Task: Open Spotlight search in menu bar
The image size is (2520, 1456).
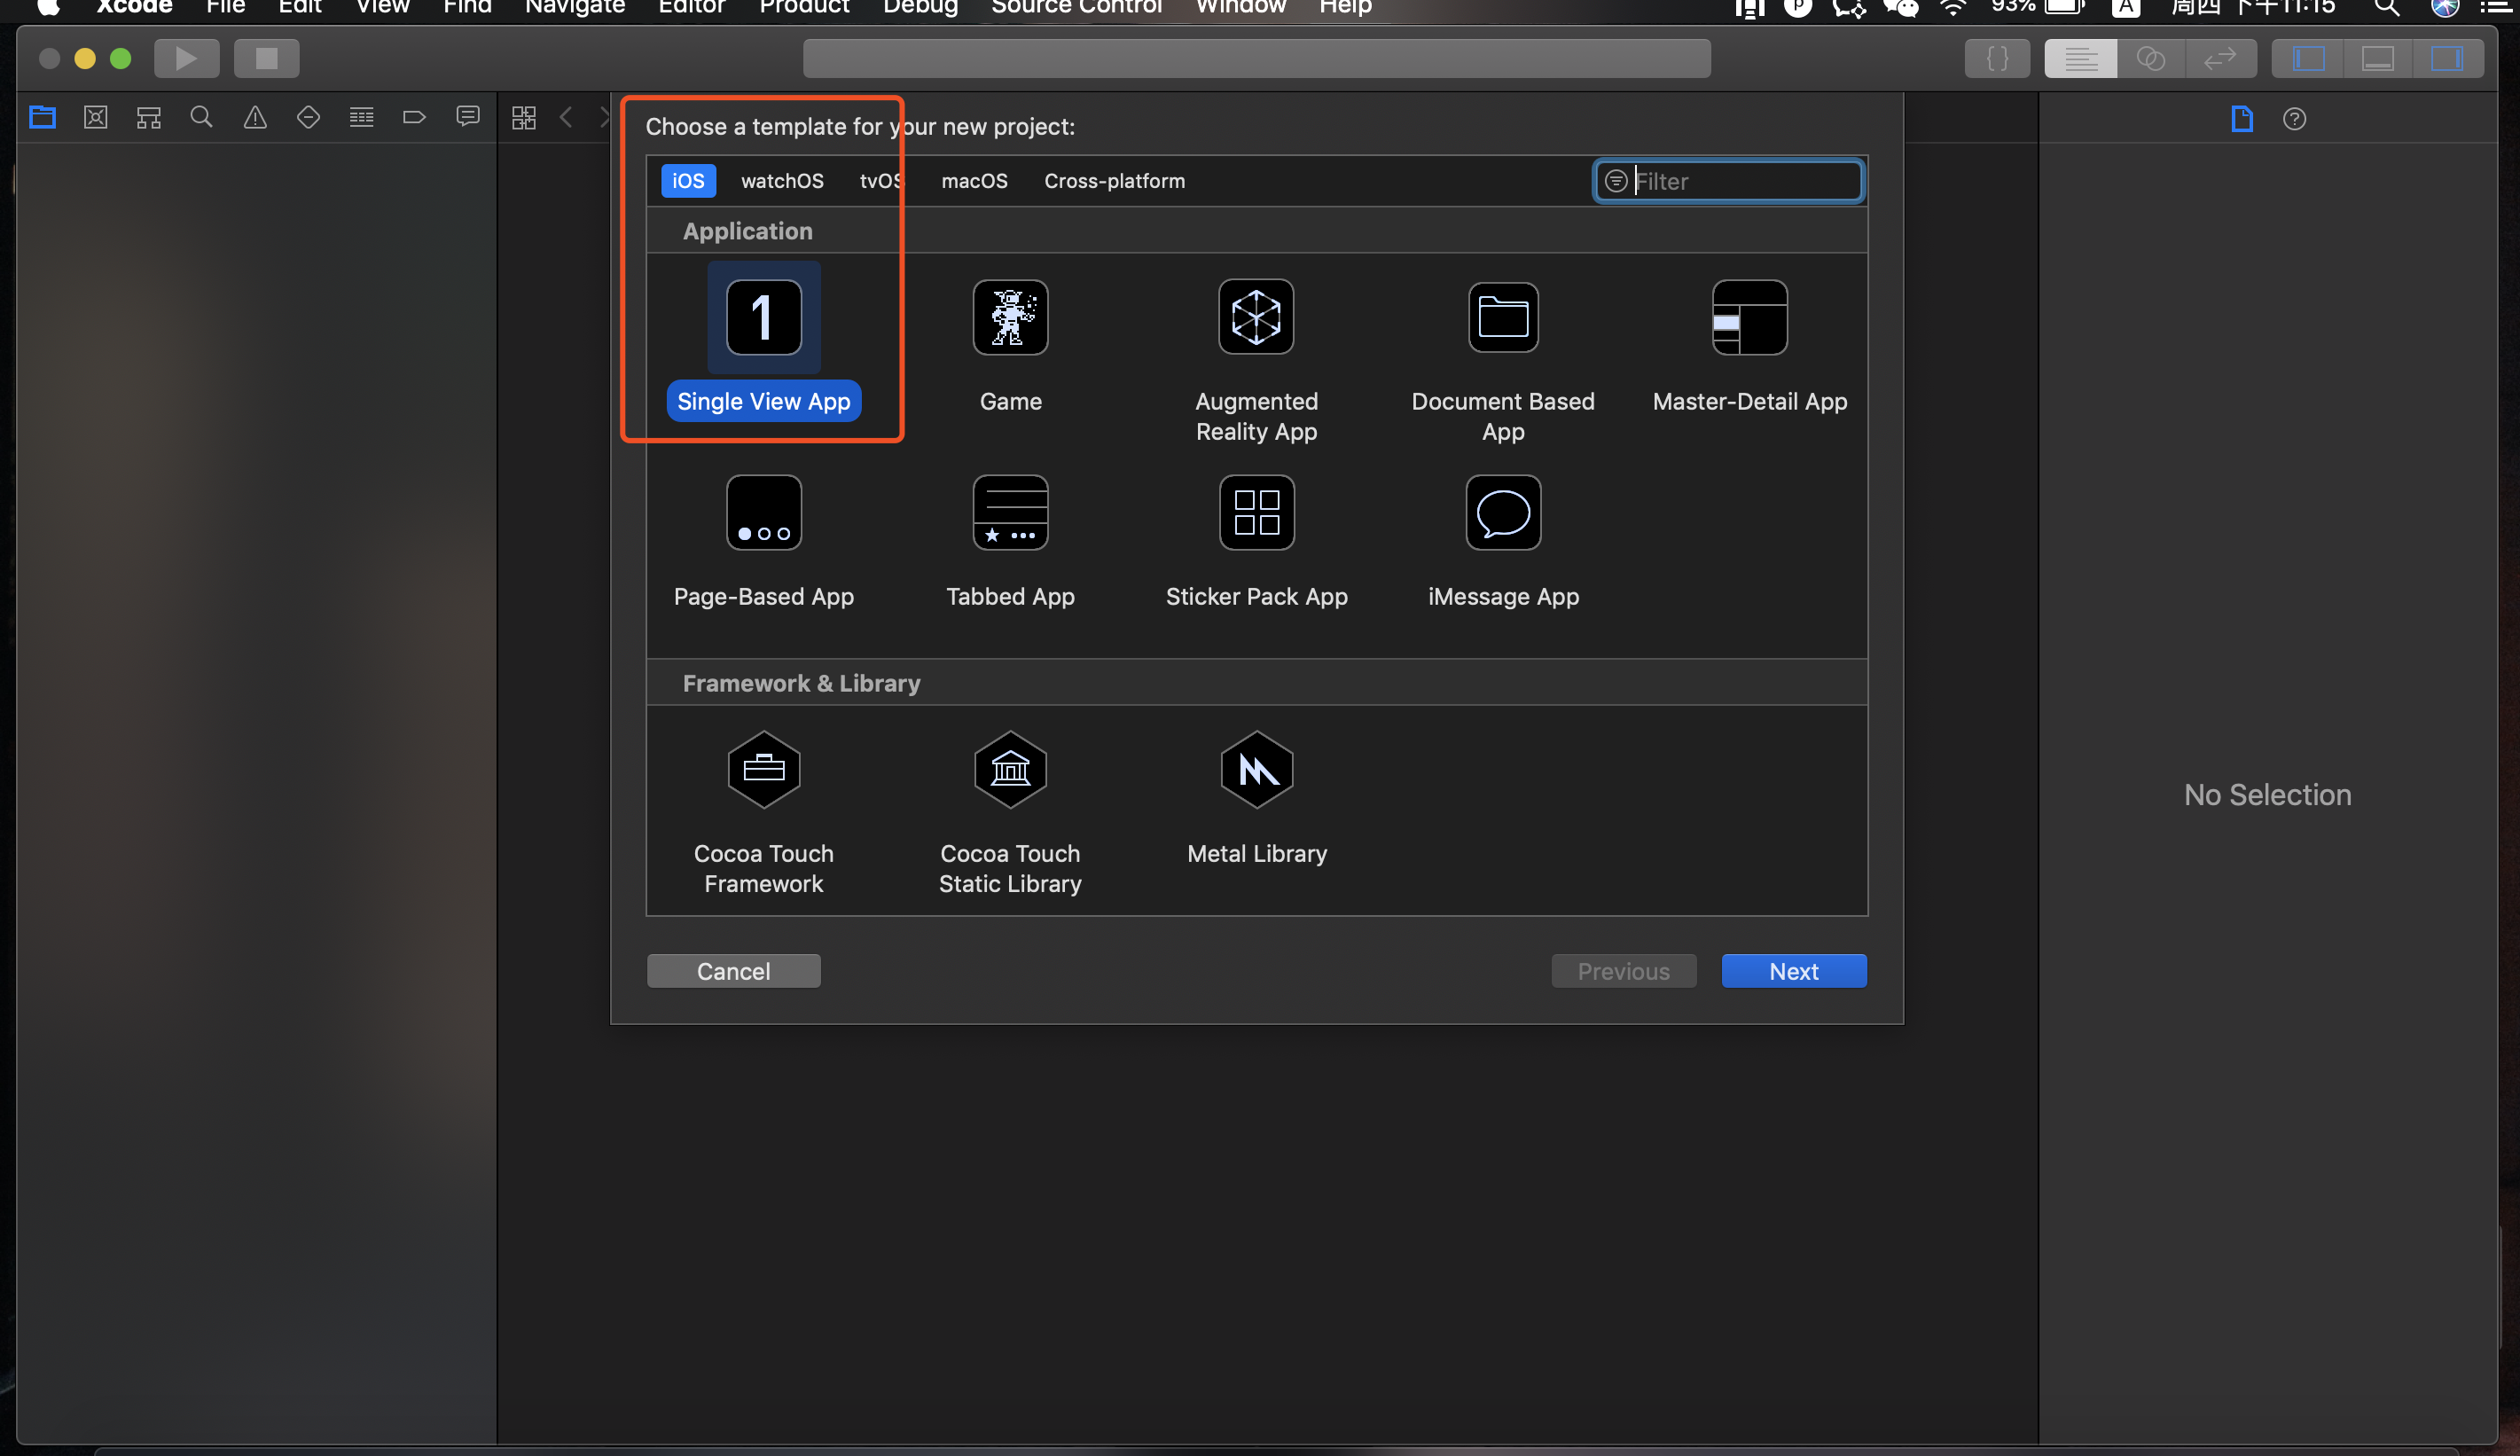Action: (x=2386, y=7)
